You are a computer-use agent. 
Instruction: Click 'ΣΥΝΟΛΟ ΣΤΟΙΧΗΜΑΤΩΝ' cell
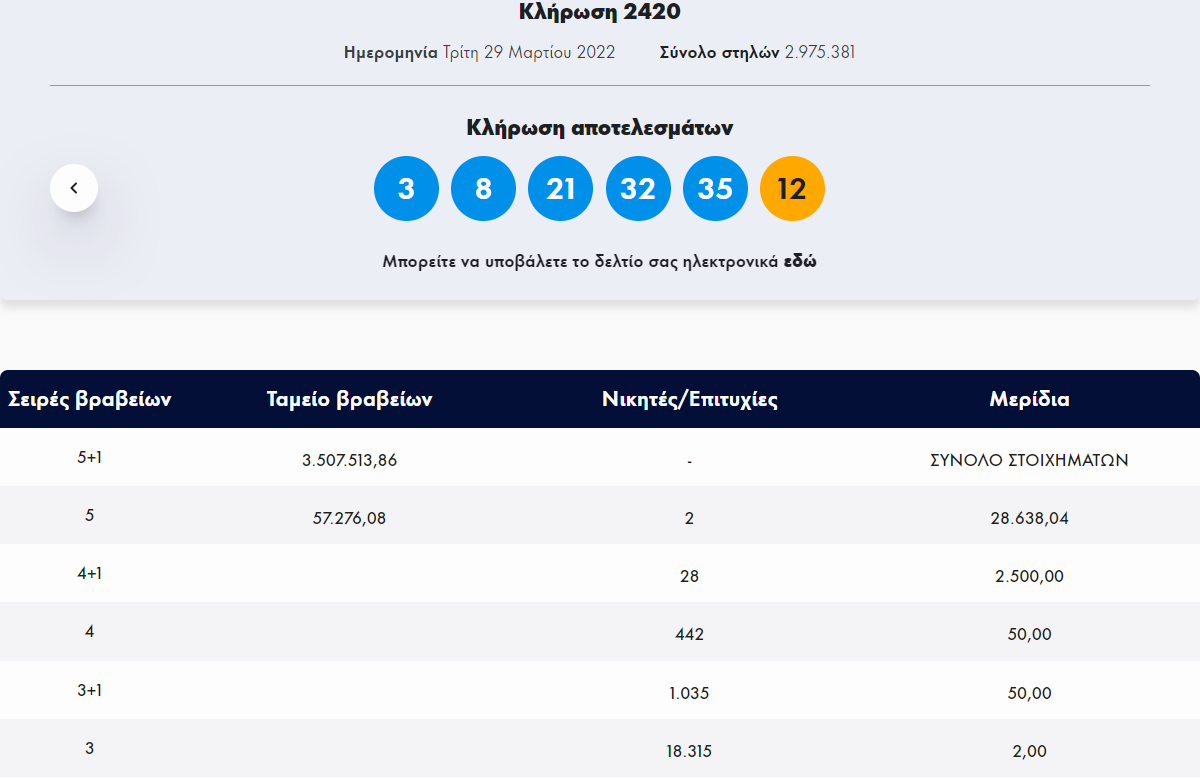(1030, 460)
